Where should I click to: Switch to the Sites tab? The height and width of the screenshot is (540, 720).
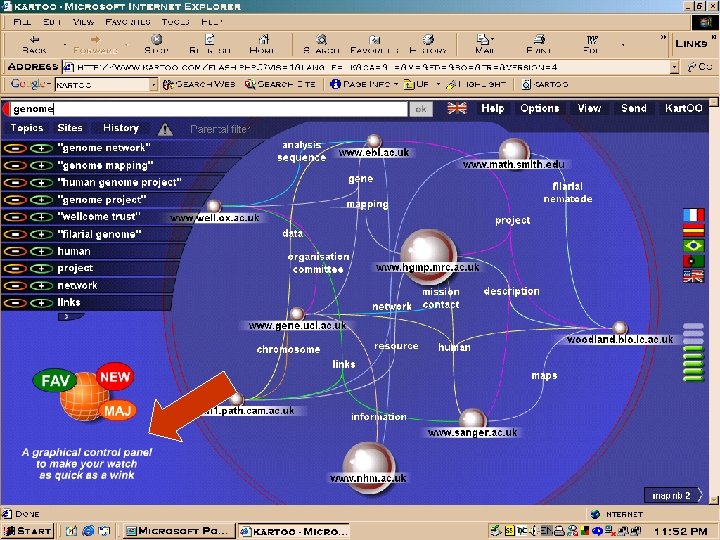70,128
